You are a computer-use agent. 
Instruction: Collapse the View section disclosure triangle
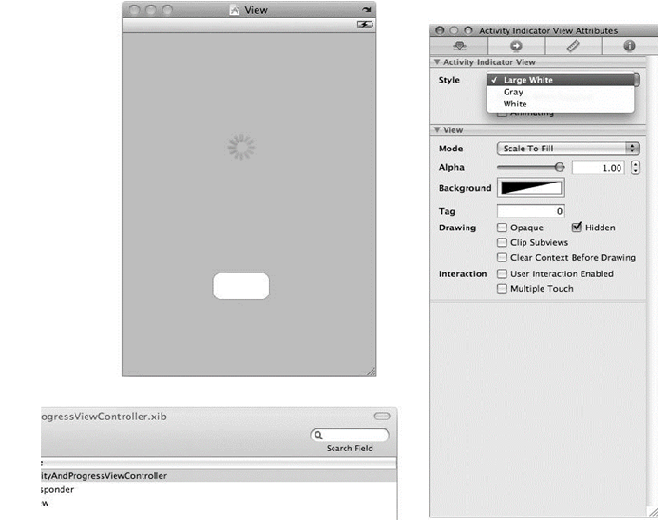(437, 130)
